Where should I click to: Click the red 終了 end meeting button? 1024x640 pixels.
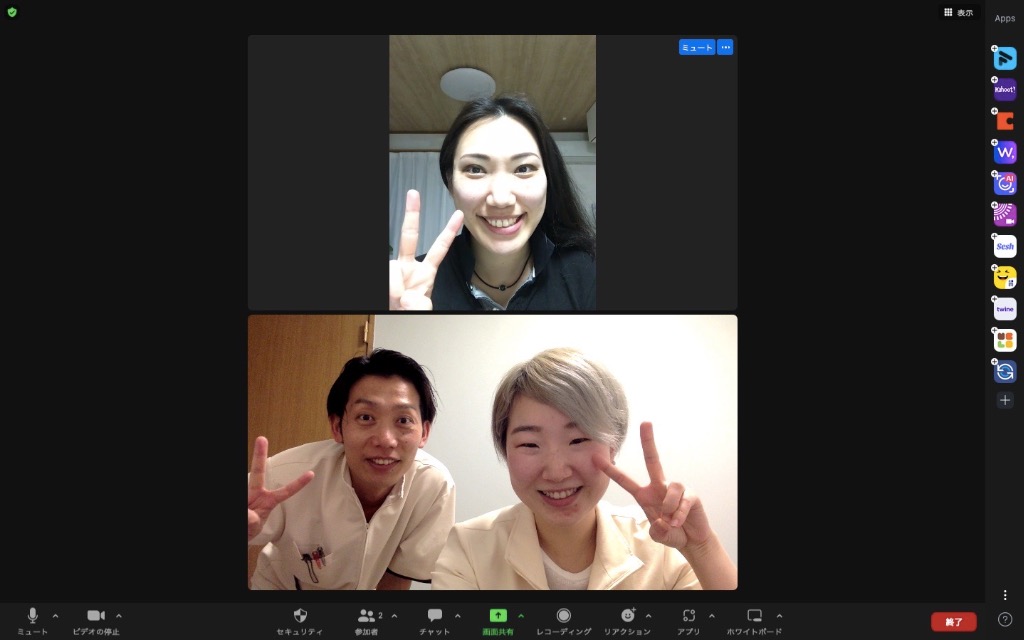click(x=953, y=622)
